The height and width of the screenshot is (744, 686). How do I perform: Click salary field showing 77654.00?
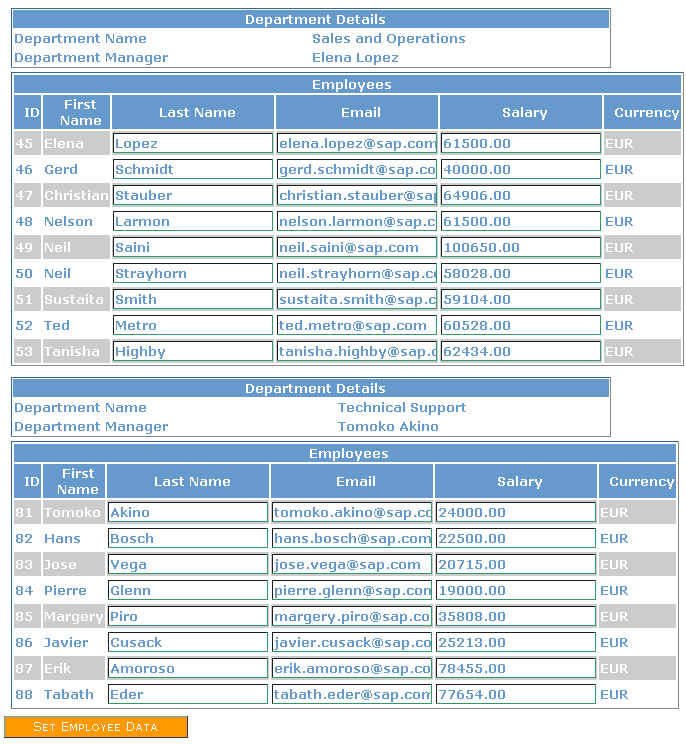(x=516, y=695)
